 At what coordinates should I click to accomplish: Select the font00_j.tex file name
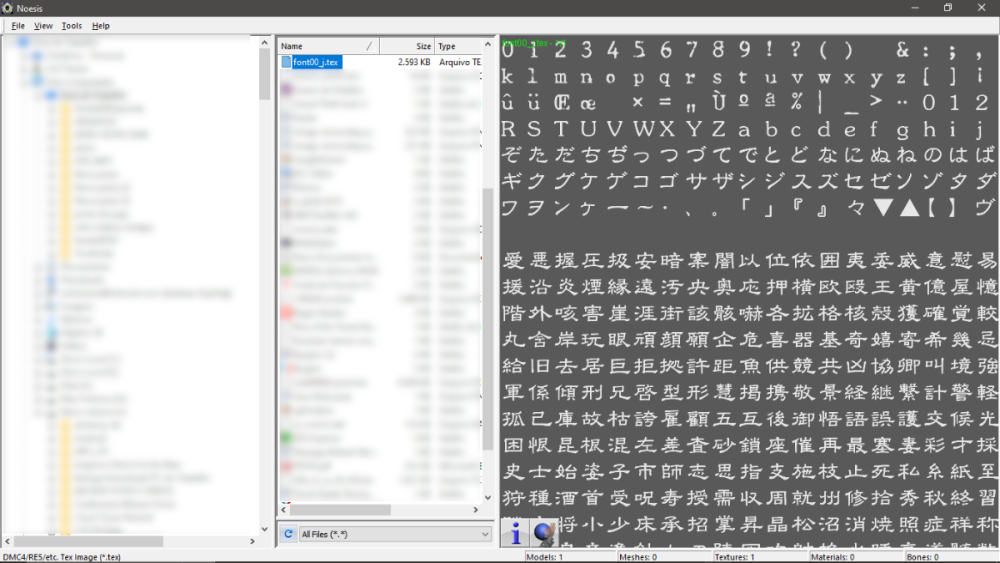click(x=317, y=62)
